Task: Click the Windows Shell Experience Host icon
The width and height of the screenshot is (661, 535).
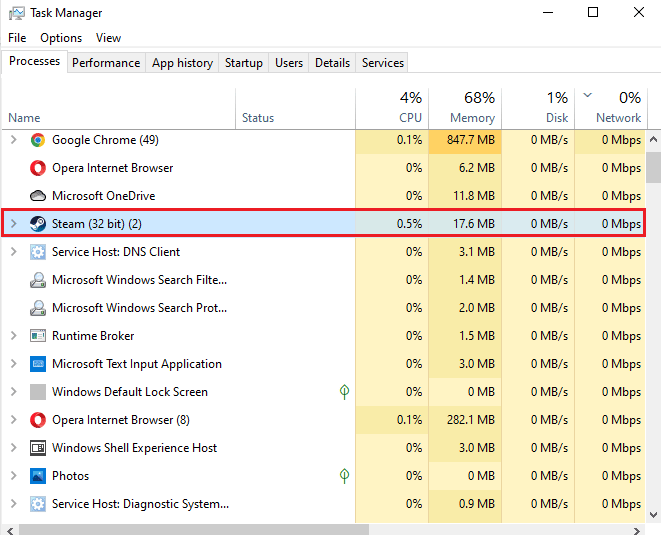Action: coord(38,448)
